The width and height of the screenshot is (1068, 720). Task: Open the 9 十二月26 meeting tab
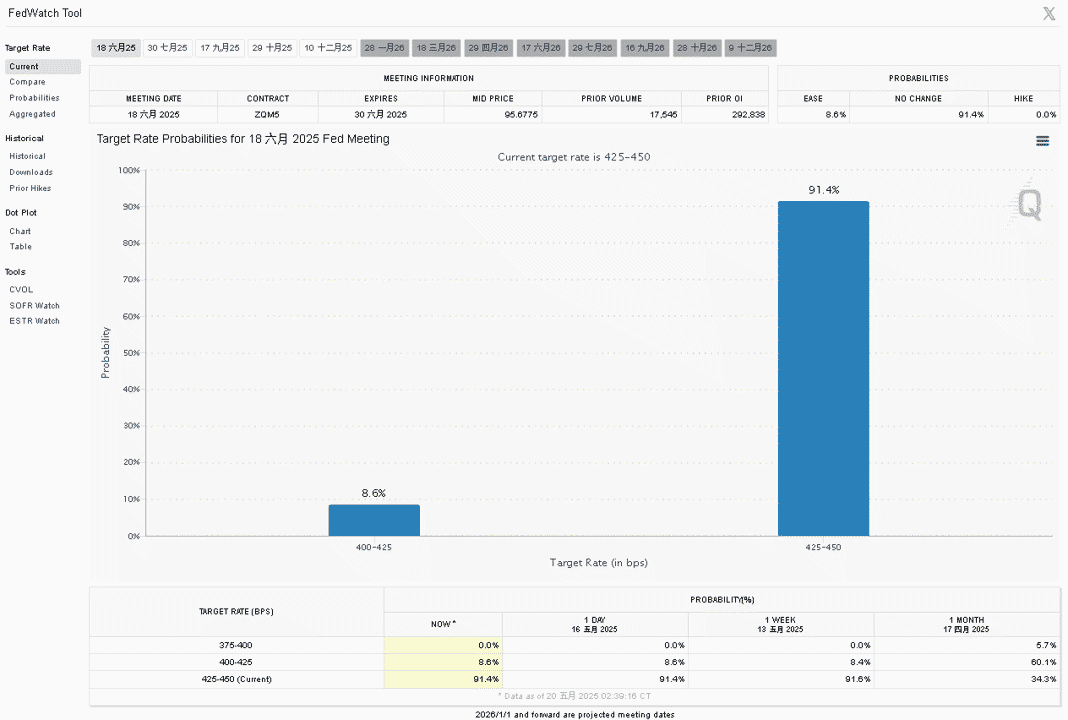[x=751, y=48]
